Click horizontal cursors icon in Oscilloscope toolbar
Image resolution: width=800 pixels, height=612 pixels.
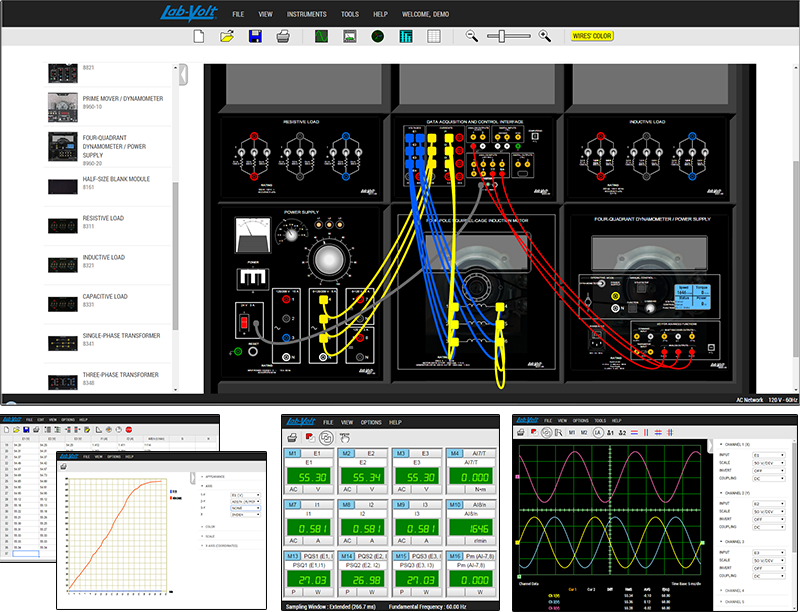(x=634, y=432)
